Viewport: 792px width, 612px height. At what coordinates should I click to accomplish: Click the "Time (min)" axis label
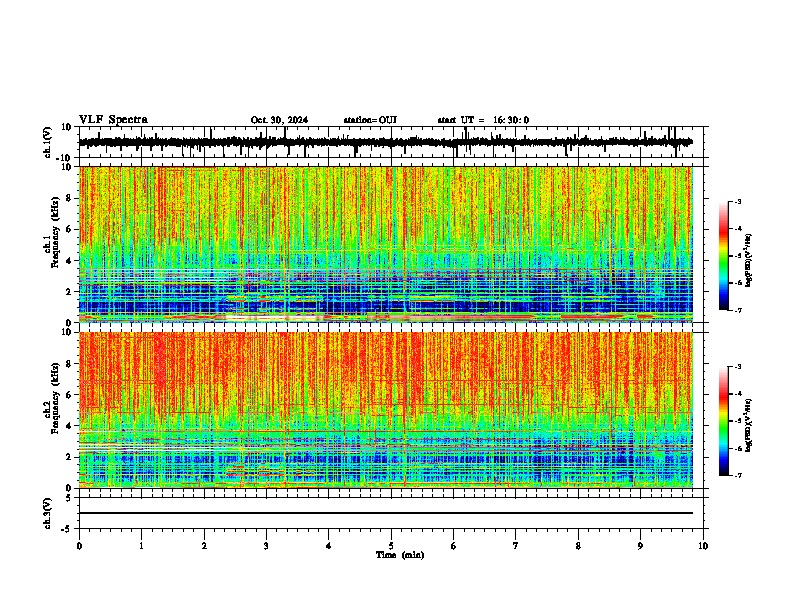pyautogui.click(x=400, y=555)
